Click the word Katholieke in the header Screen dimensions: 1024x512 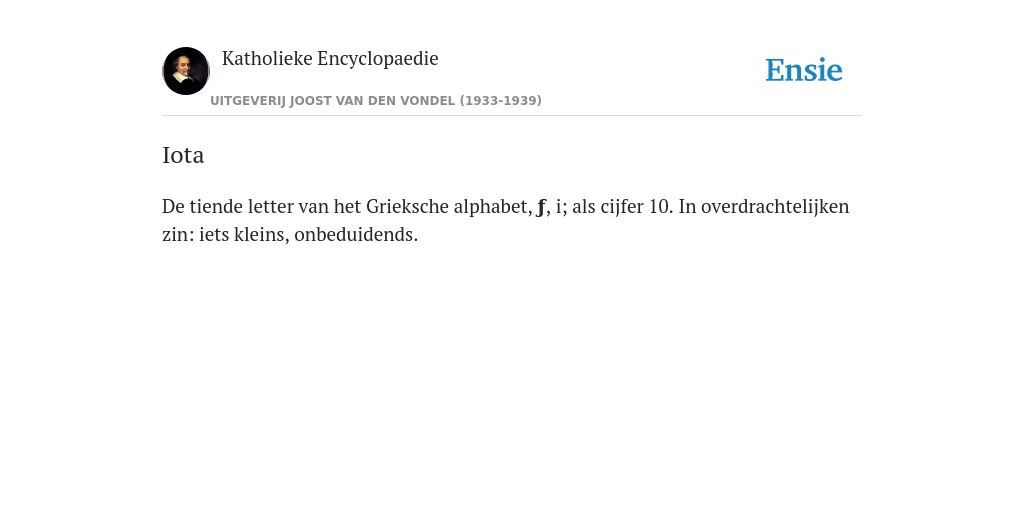[x=267, y=58]
